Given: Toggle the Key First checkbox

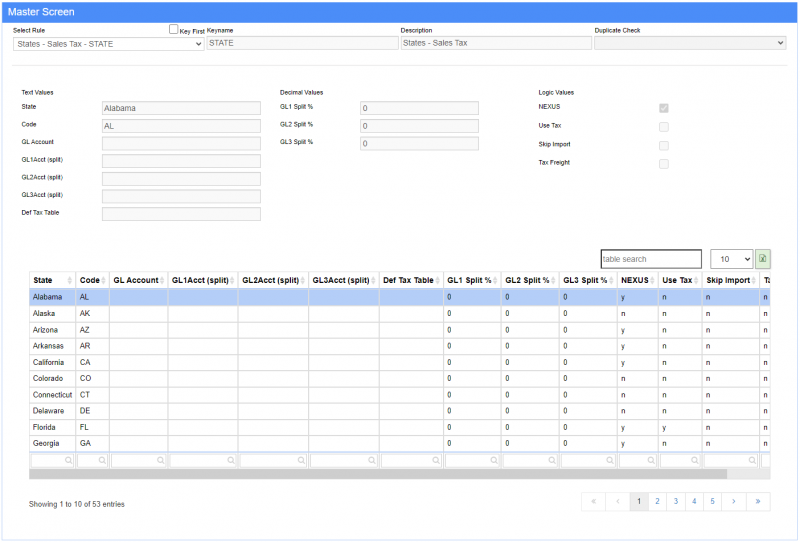Looking at the screenshot, I should (x=174, y=30).
